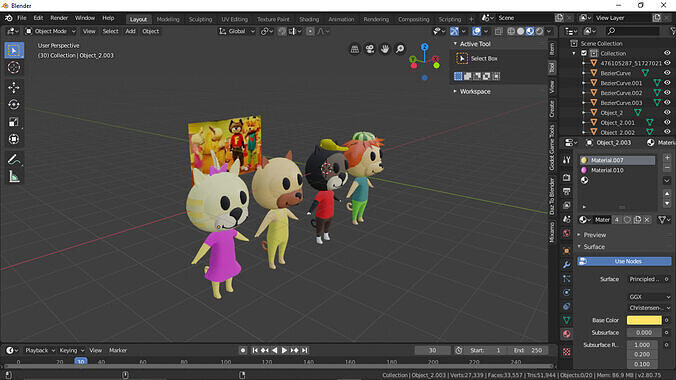Open the Playback dropdown in timeline

click(40, 350)
